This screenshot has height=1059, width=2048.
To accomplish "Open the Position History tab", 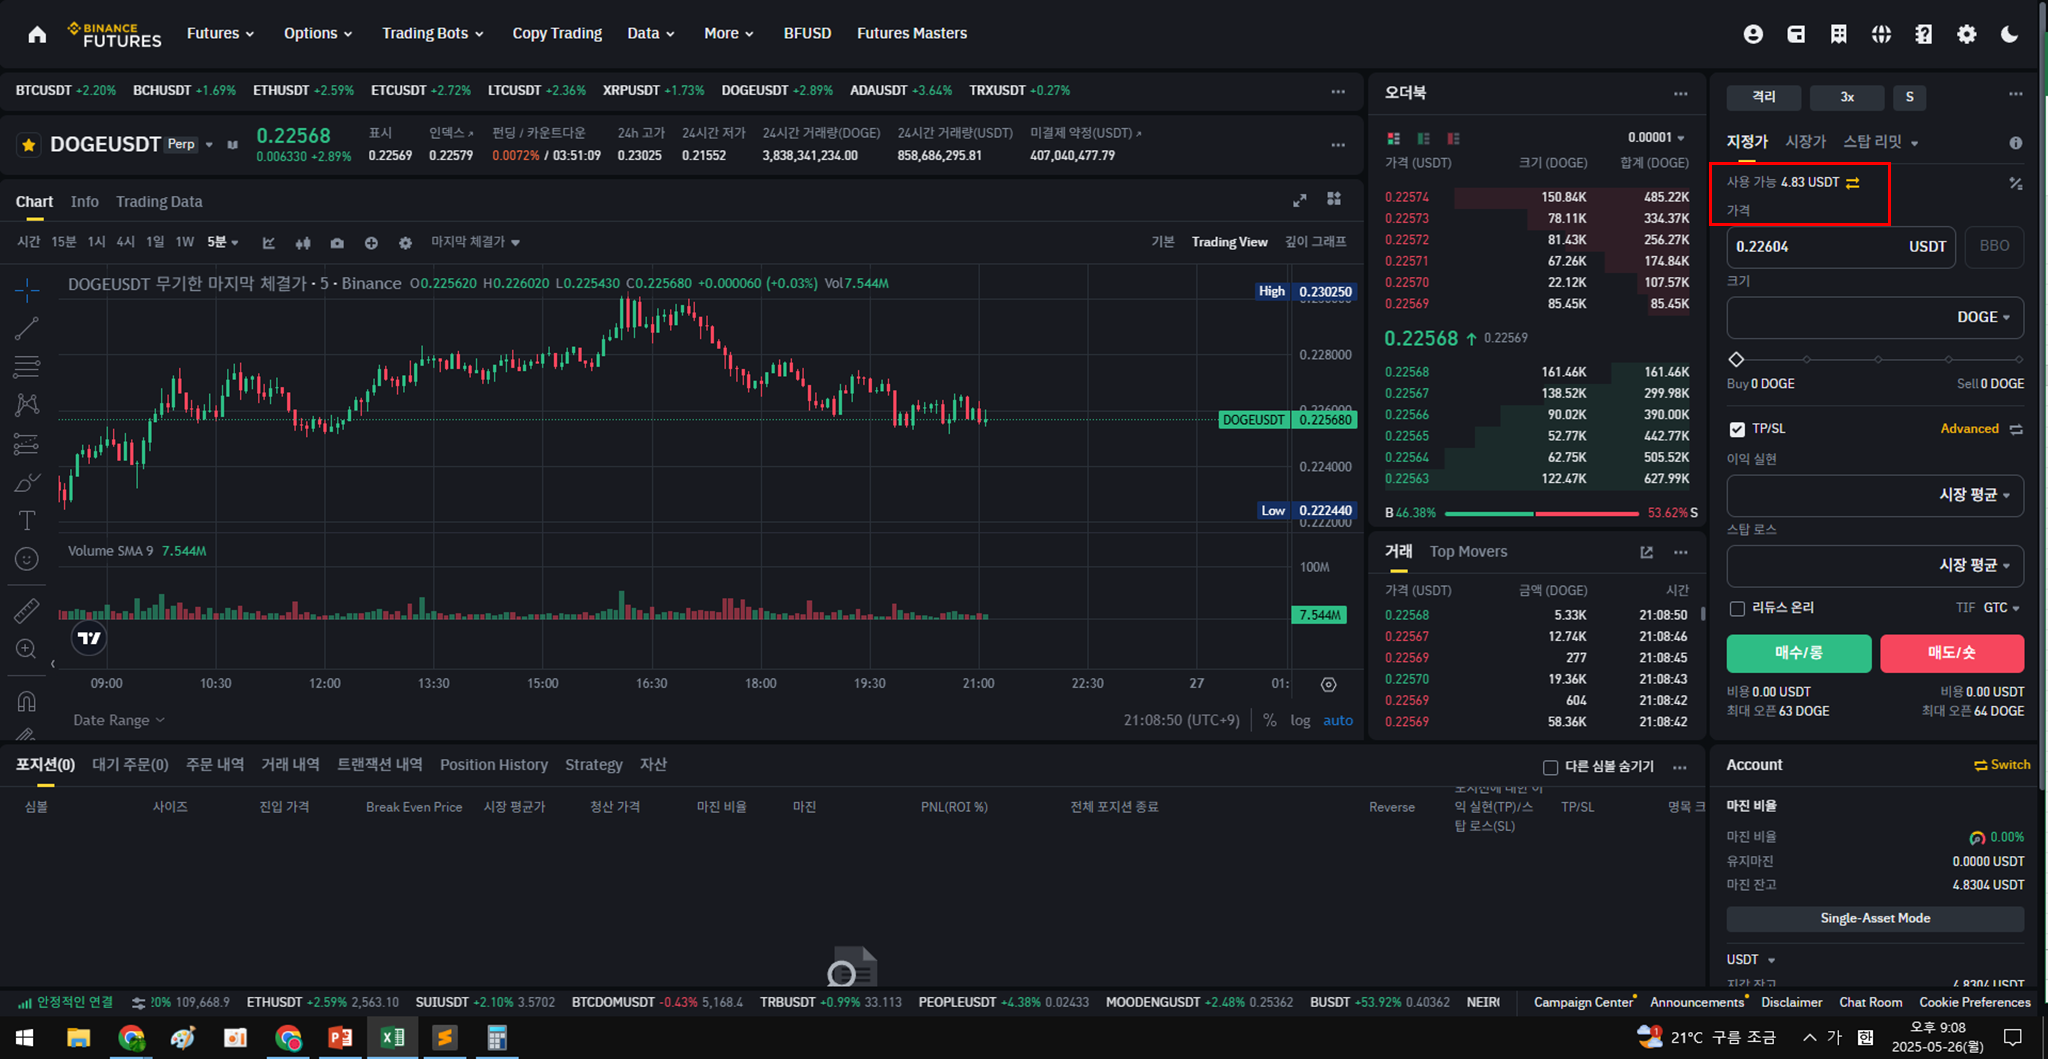I will [x=494, y=765].
